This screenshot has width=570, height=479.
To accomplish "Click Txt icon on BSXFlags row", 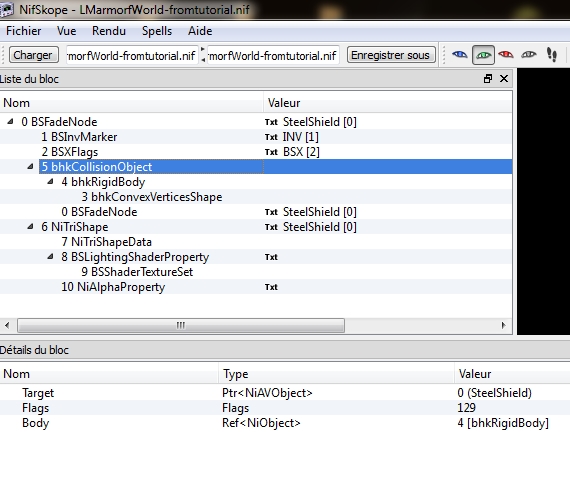I will pos(271,152).
